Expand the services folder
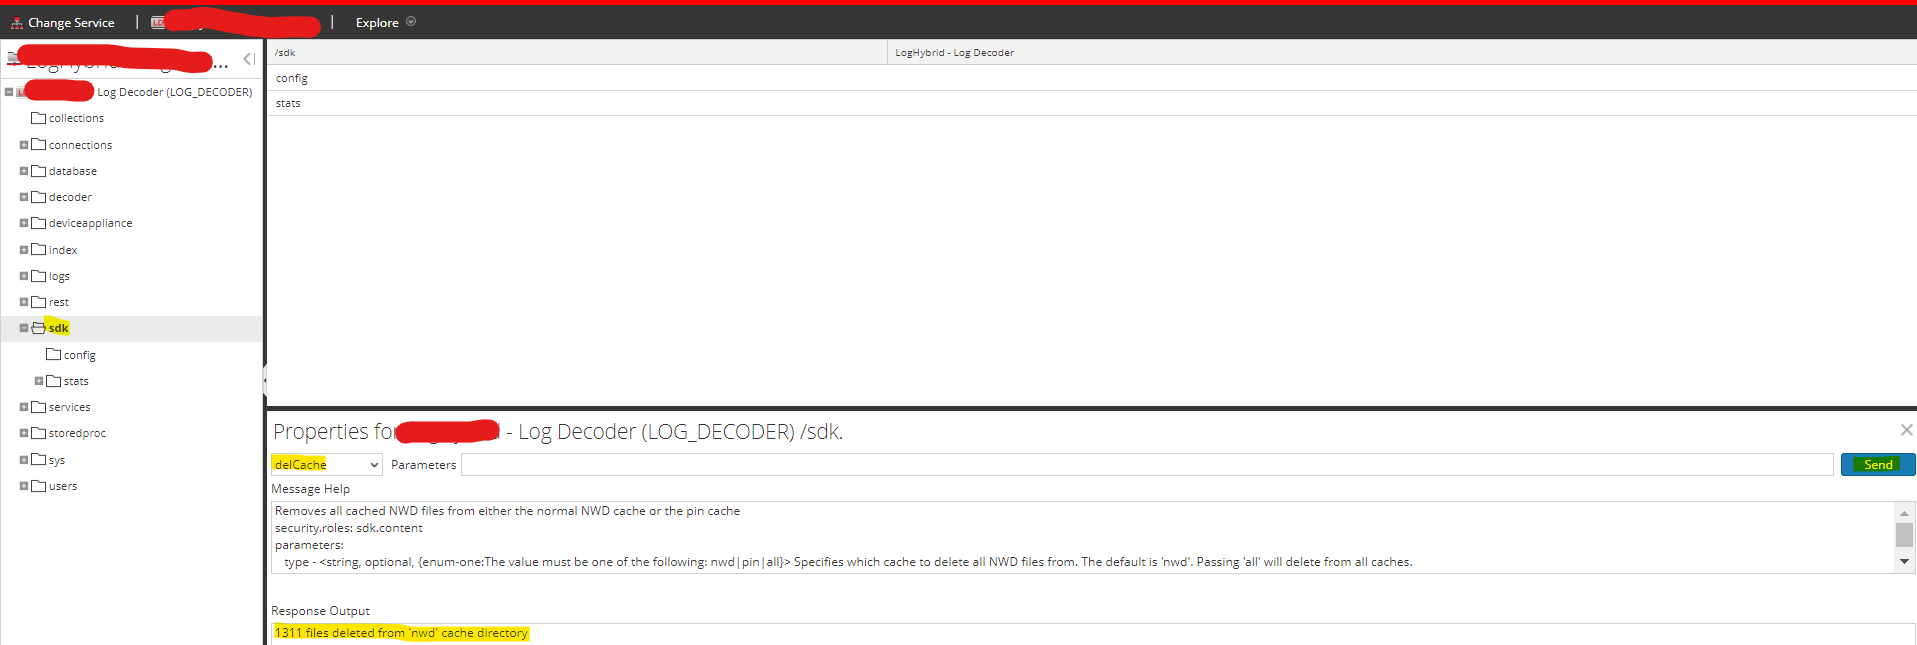Viewport: 1917px width, 645px height. click(24, 407)
